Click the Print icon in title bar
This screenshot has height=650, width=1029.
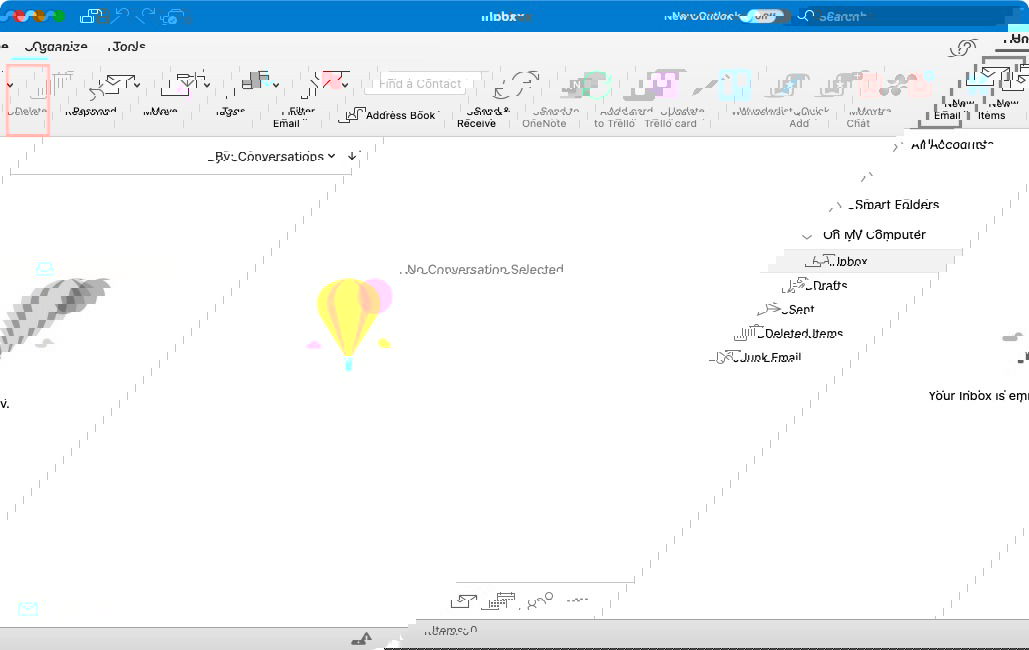tap(172, 16)
